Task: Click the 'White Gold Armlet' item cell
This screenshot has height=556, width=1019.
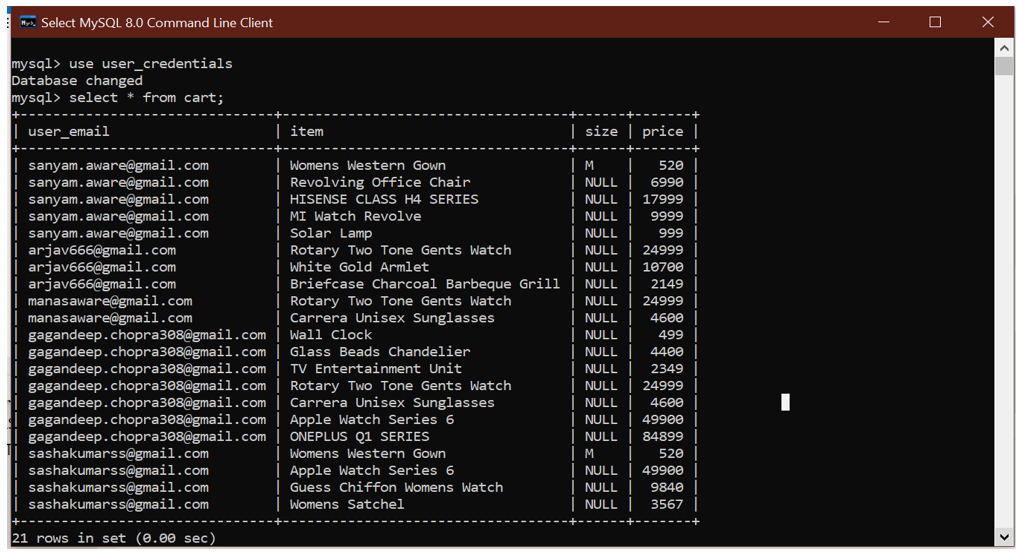Action: click(x=359, y=267)
